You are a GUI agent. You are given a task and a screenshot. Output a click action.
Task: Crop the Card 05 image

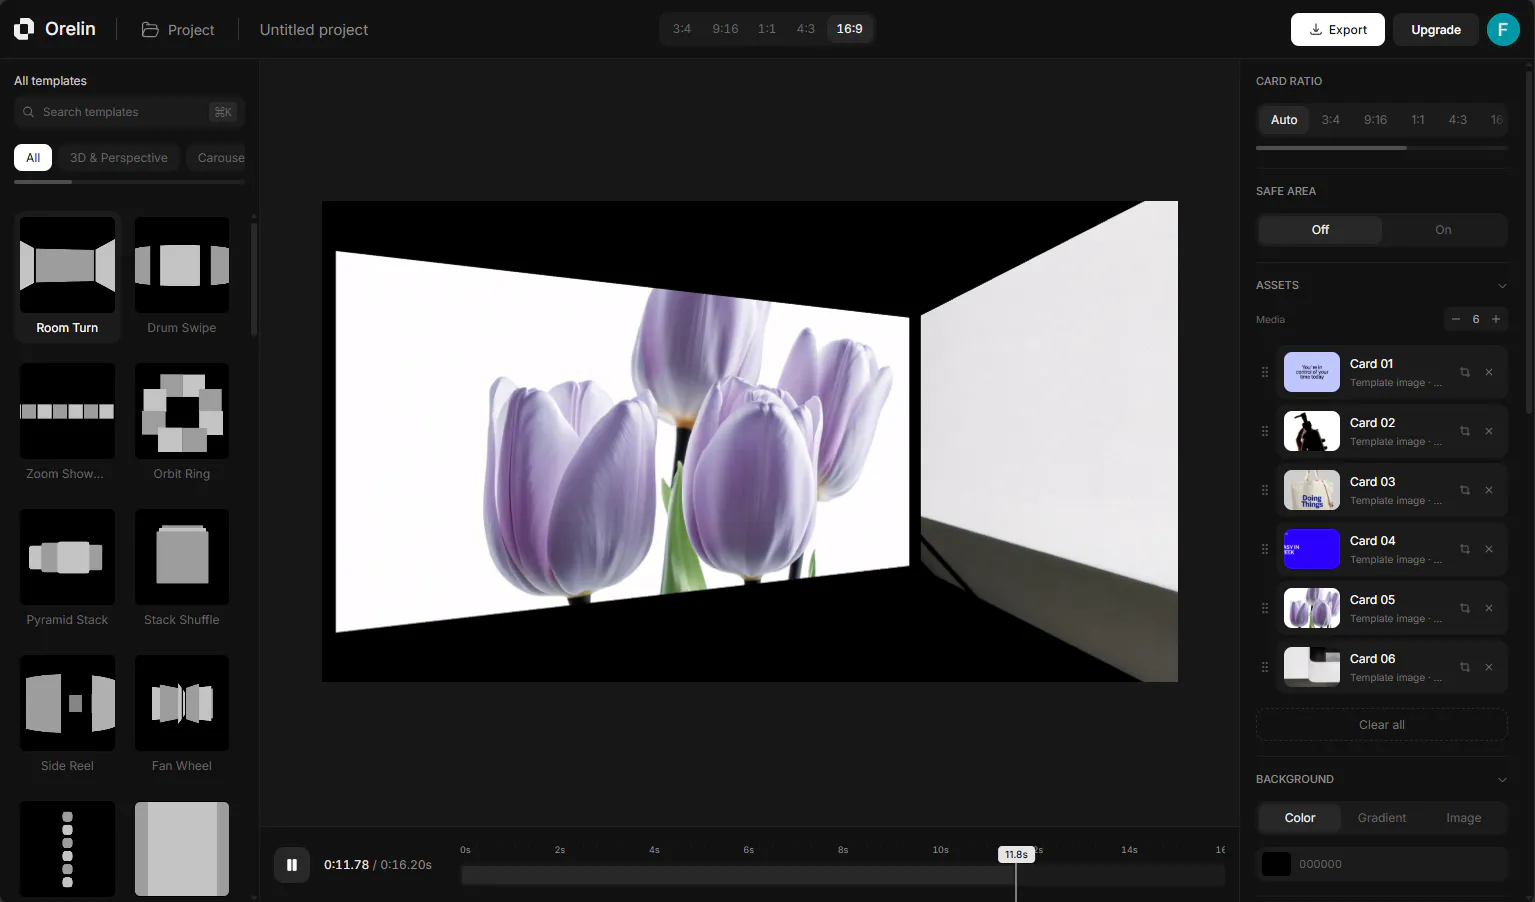coord(1465,608)
